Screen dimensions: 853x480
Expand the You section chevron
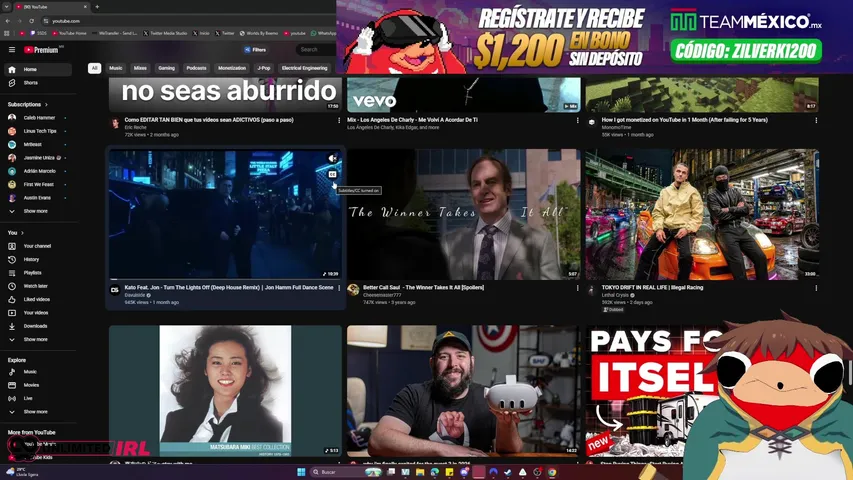pos(22,233)
